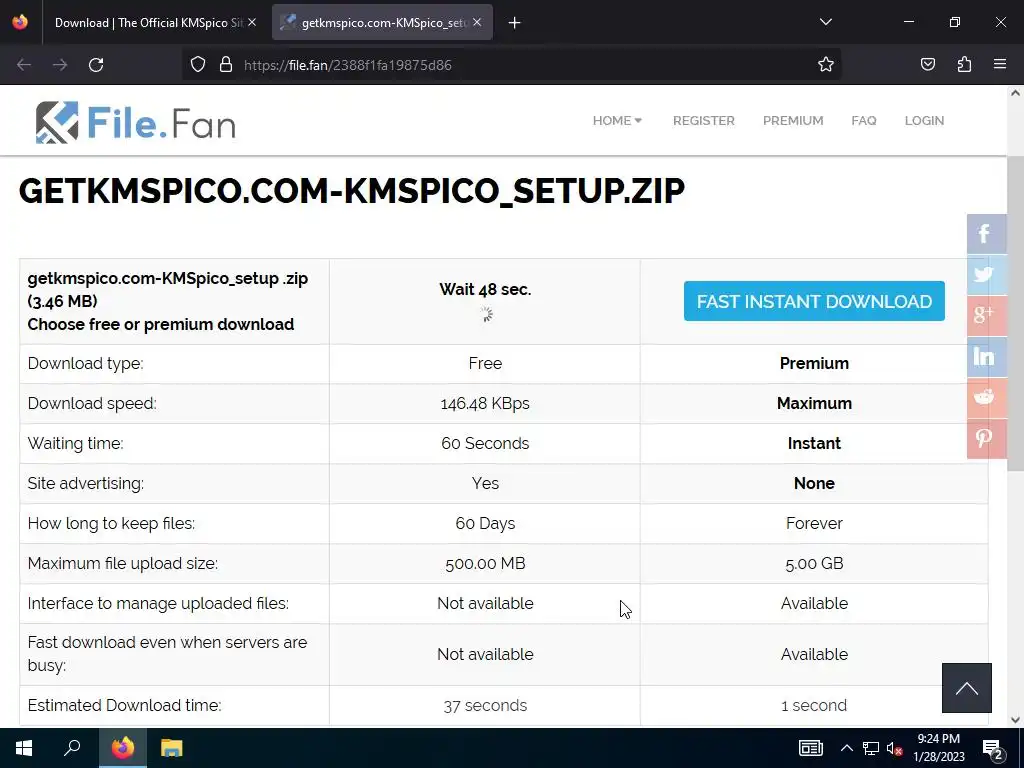Click the back-to-top arrow button
Image resolution: width=1024 pixels, height=768 pixels.
coord(967,688)
